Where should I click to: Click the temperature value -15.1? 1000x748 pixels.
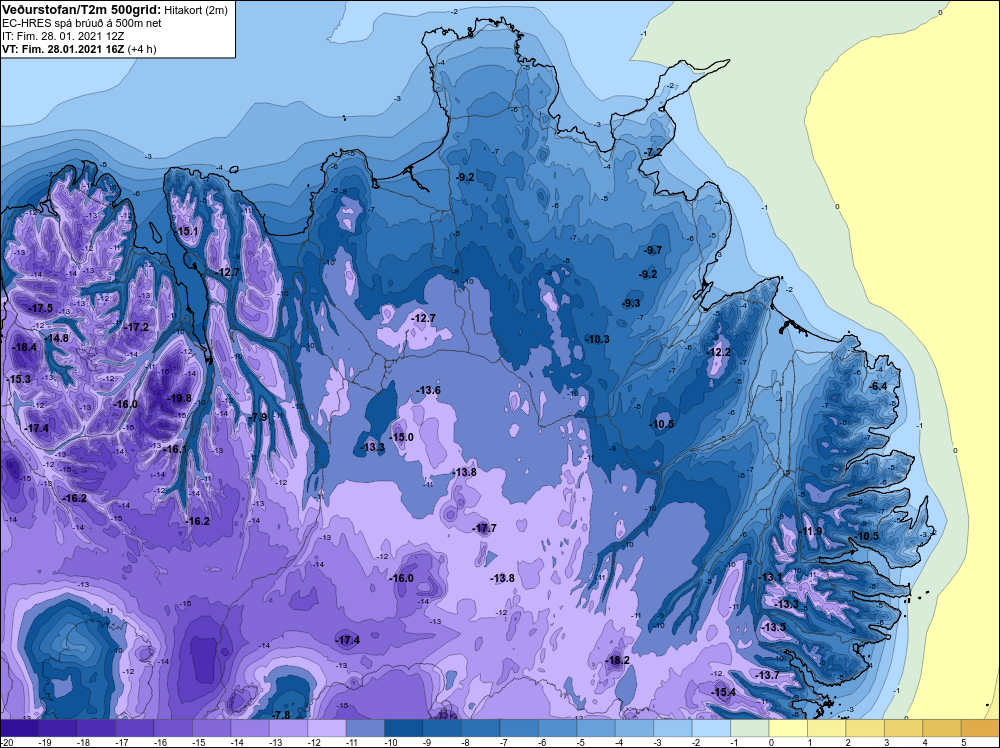pyautogui.click(x=187, y=232)
